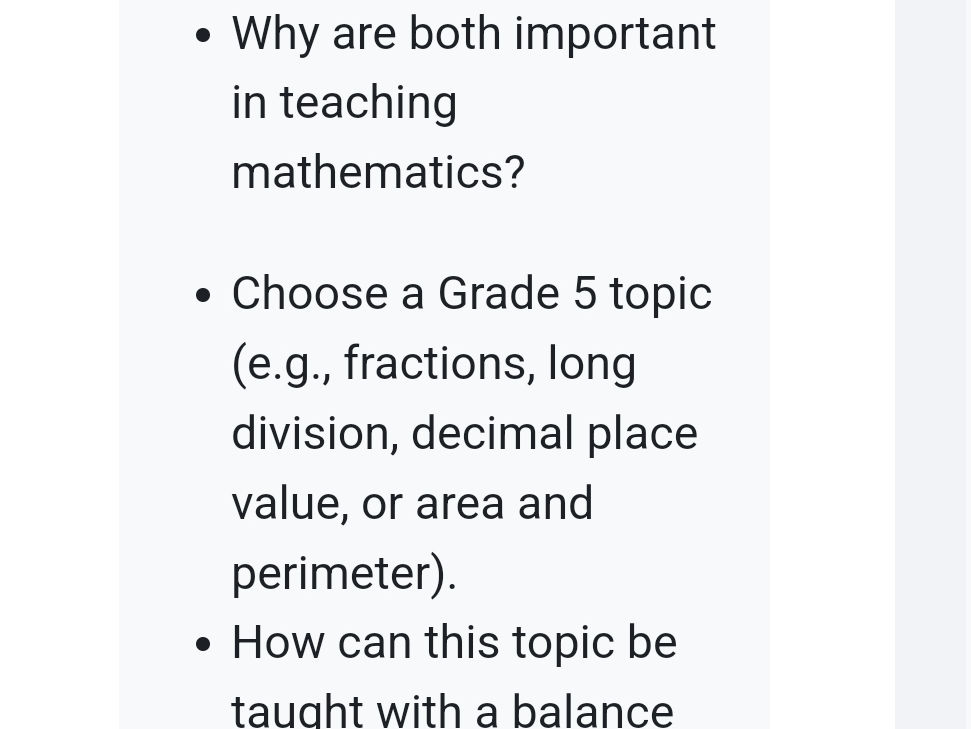Click the bullet before "Why are both important"

pos(203,35)
